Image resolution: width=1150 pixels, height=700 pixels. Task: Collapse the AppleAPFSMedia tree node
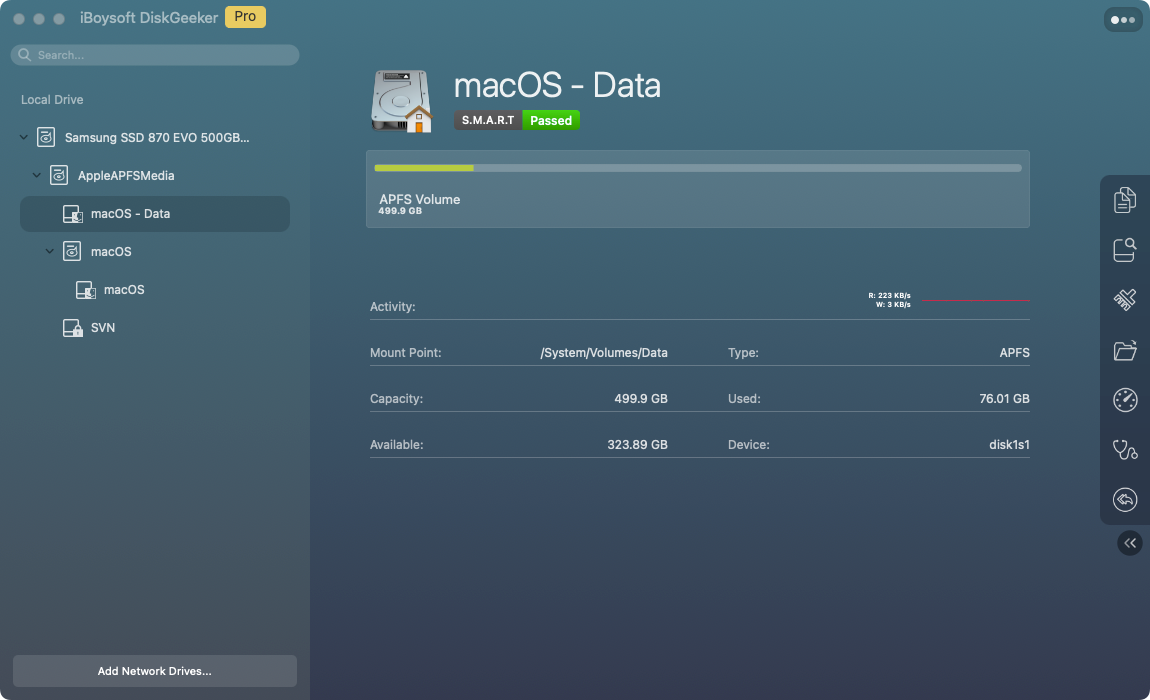click(37, 175)
